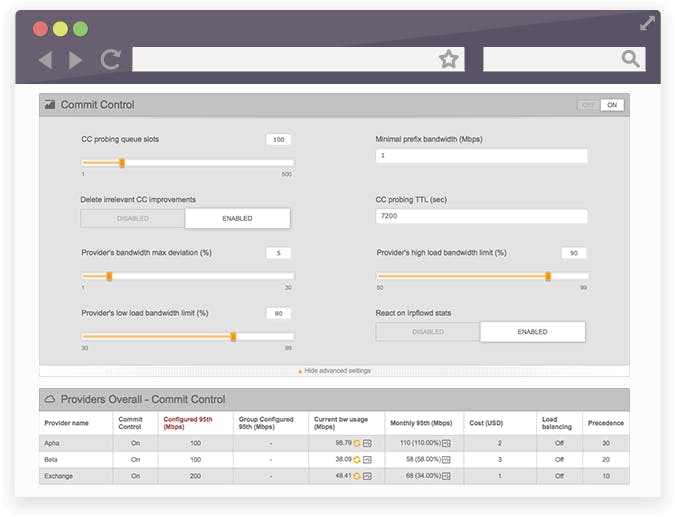Adjust the CC probing queue slots slider handle
This screenshot has width=675, height=517.
click(x=122, y=162)
